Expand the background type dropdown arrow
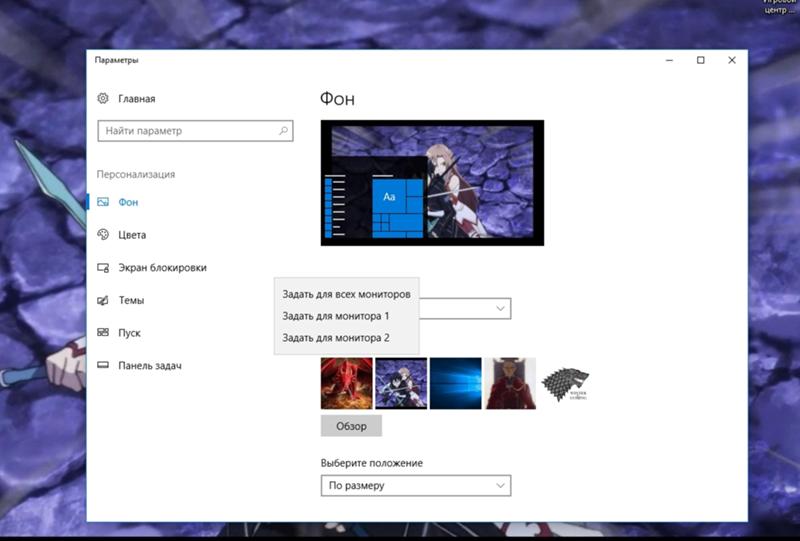800x541 pixels. pos(501,308)
